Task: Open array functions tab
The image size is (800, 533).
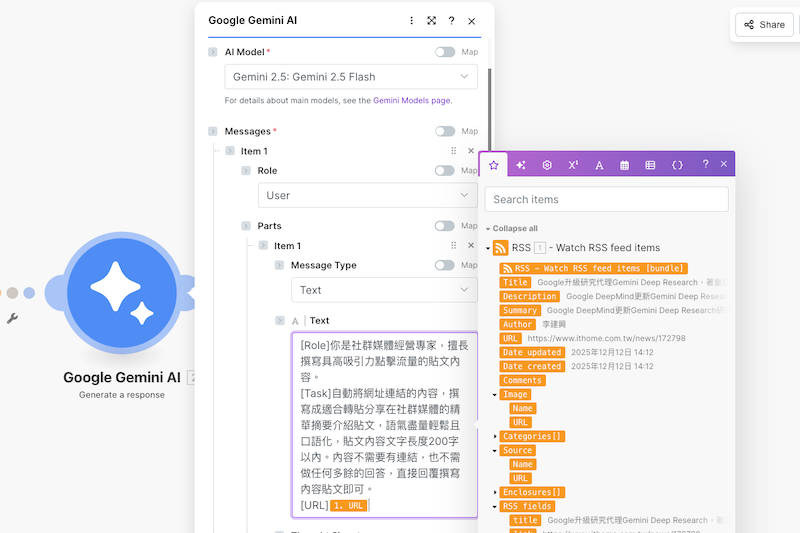Action: (650, 164)
